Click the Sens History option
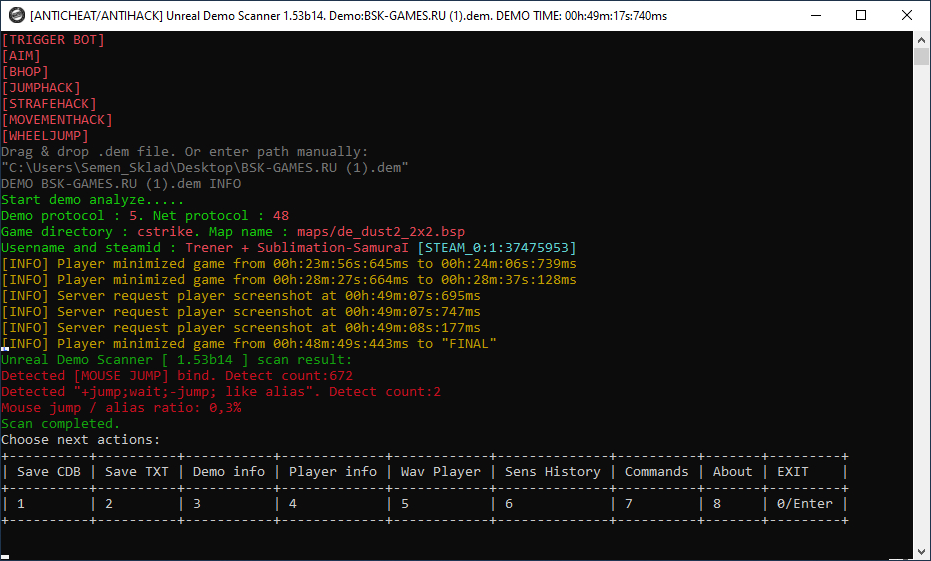The image size is (931, 561). 553,472
